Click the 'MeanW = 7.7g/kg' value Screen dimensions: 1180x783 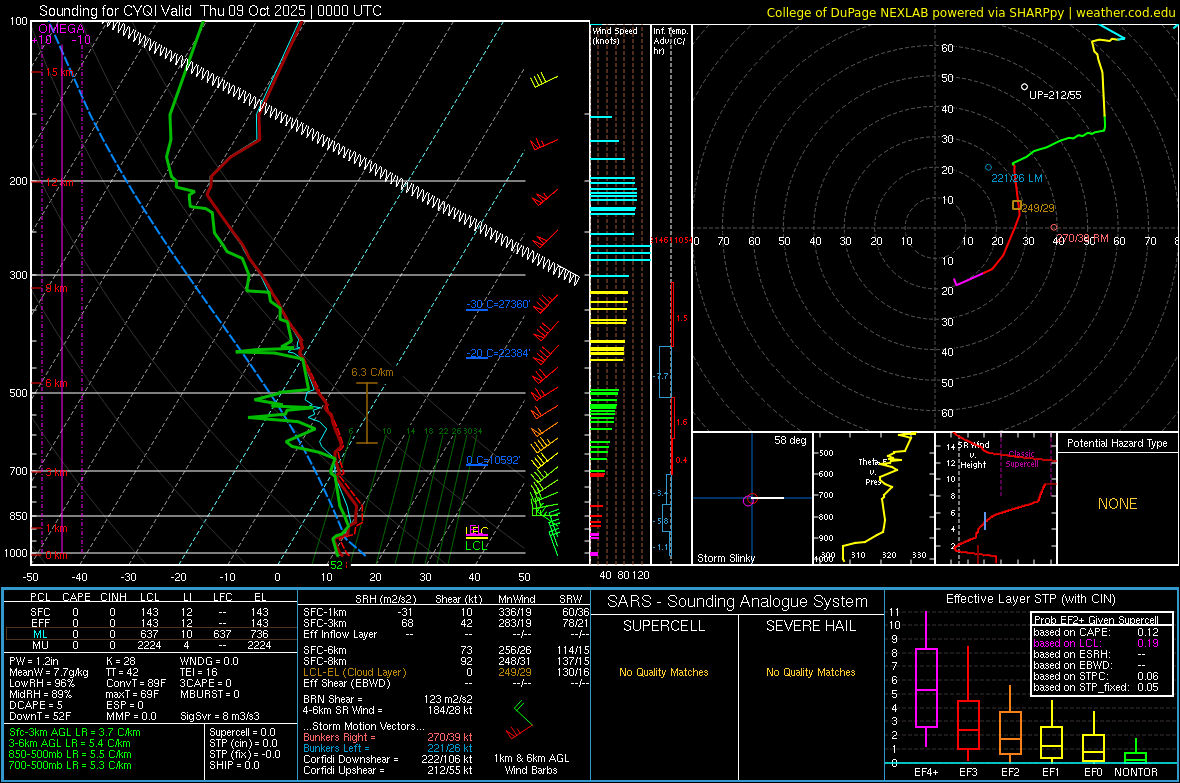pos(48,672)
